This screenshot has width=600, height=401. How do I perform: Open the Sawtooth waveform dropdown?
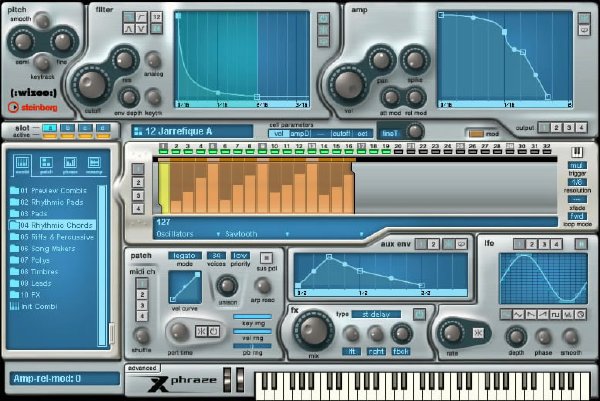257,234
